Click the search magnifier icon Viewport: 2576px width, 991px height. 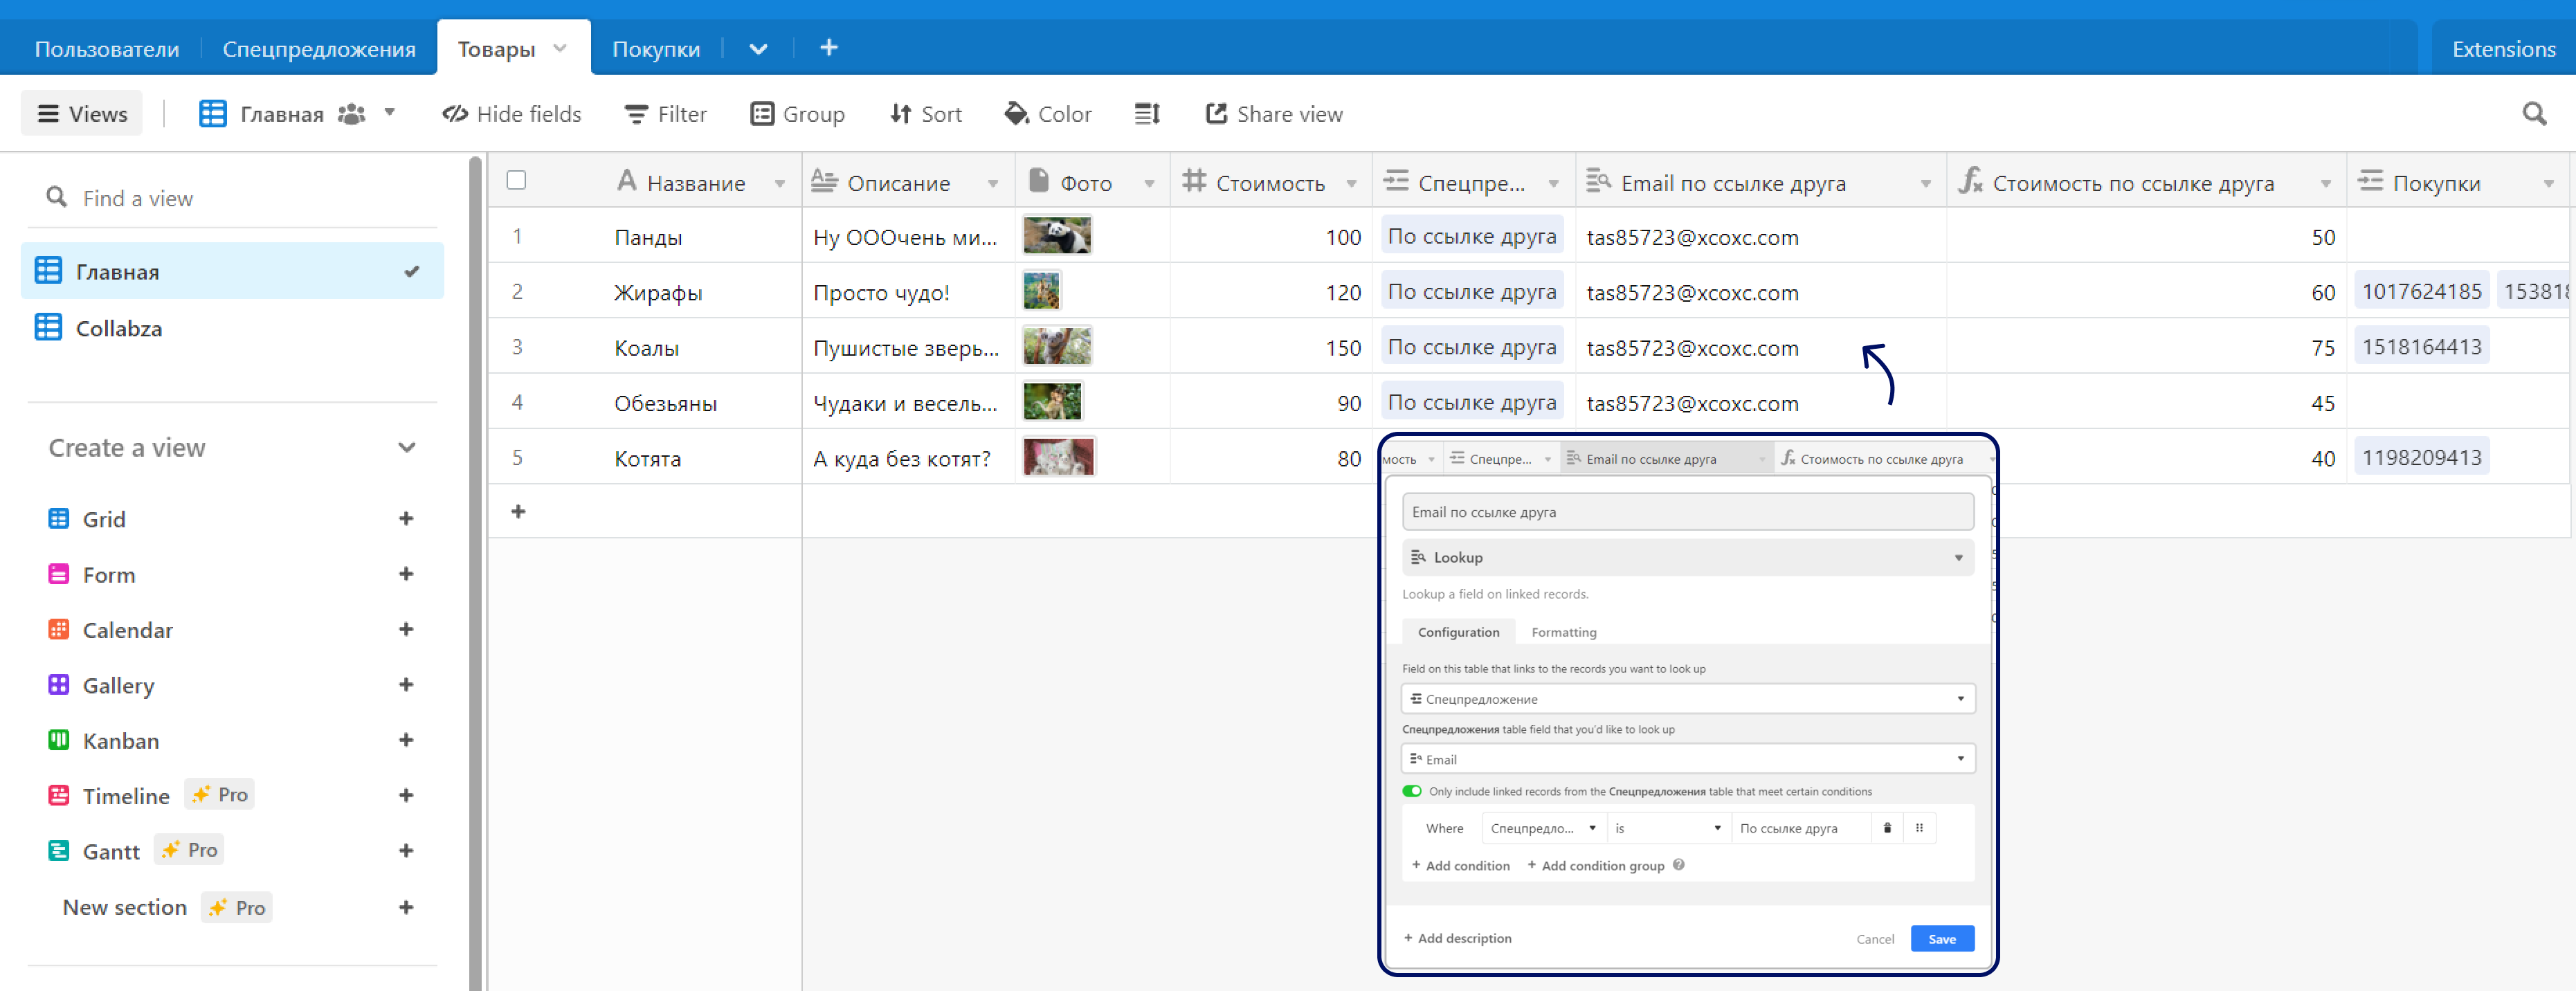point(2534,114)
